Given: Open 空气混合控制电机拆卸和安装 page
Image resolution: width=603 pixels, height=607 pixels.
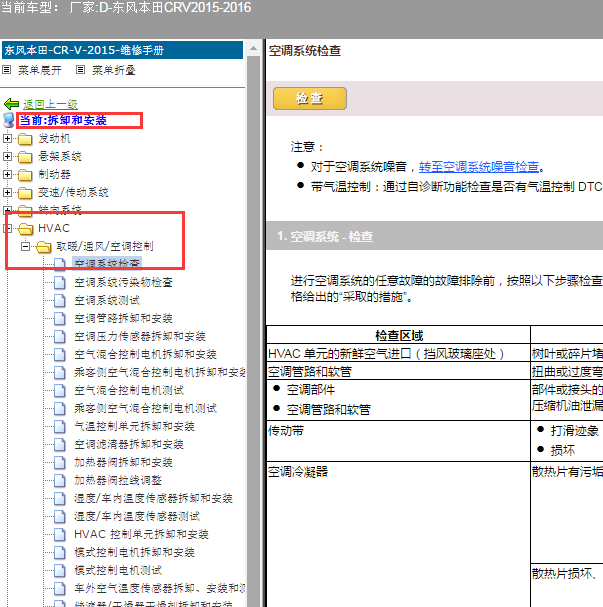Looking at the screenshot, I should [x=145, y=354].
